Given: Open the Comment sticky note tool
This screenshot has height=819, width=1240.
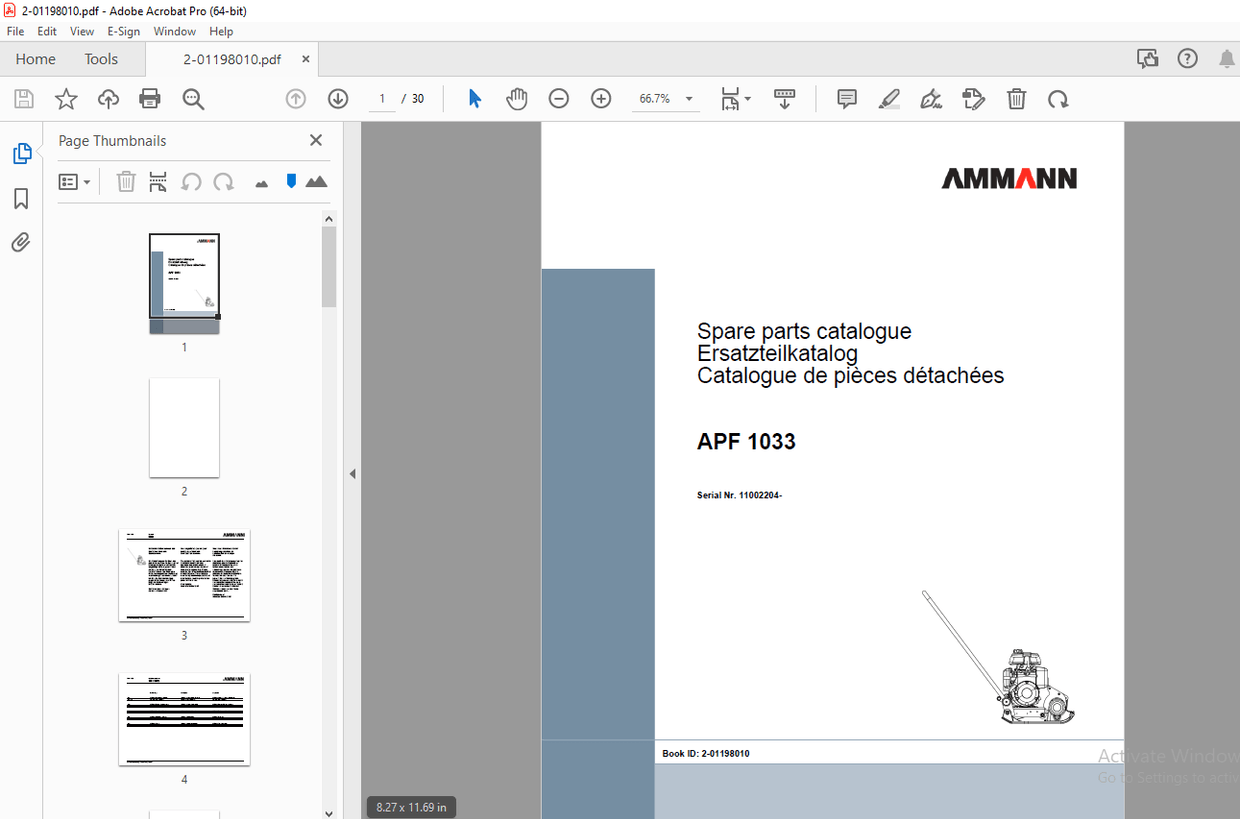Looking at the screenshot, I should 846,98.
